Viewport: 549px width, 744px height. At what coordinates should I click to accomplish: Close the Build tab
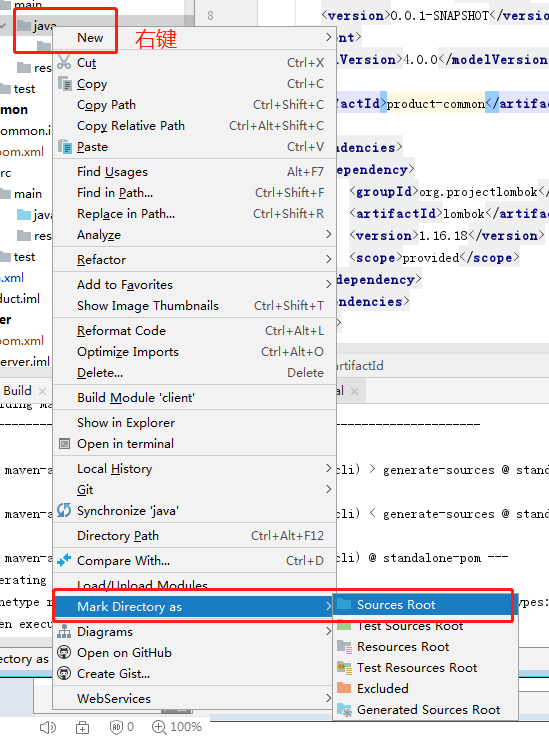[42, 391]
